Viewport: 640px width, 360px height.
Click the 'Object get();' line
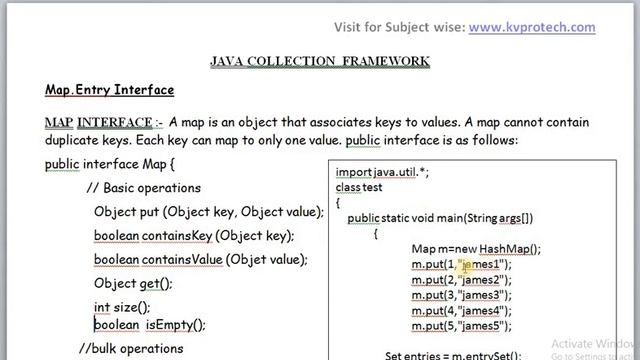pyautogui.click(x=133, y=284)
